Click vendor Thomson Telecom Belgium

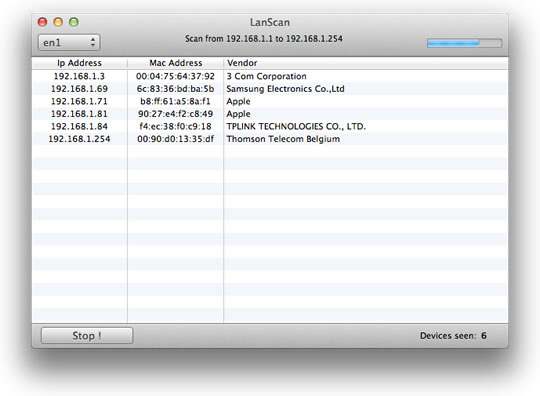click(283, 139)
